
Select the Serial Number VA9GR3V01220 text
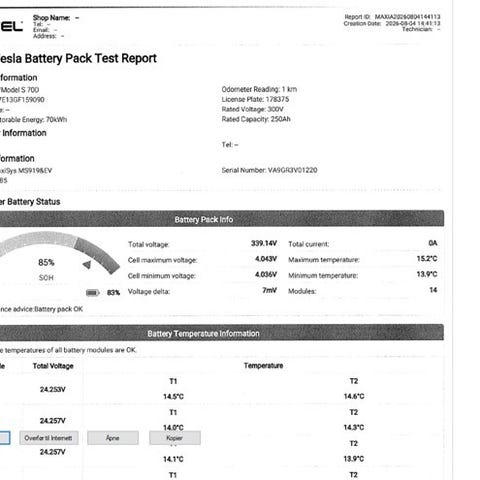click(269, 170)
